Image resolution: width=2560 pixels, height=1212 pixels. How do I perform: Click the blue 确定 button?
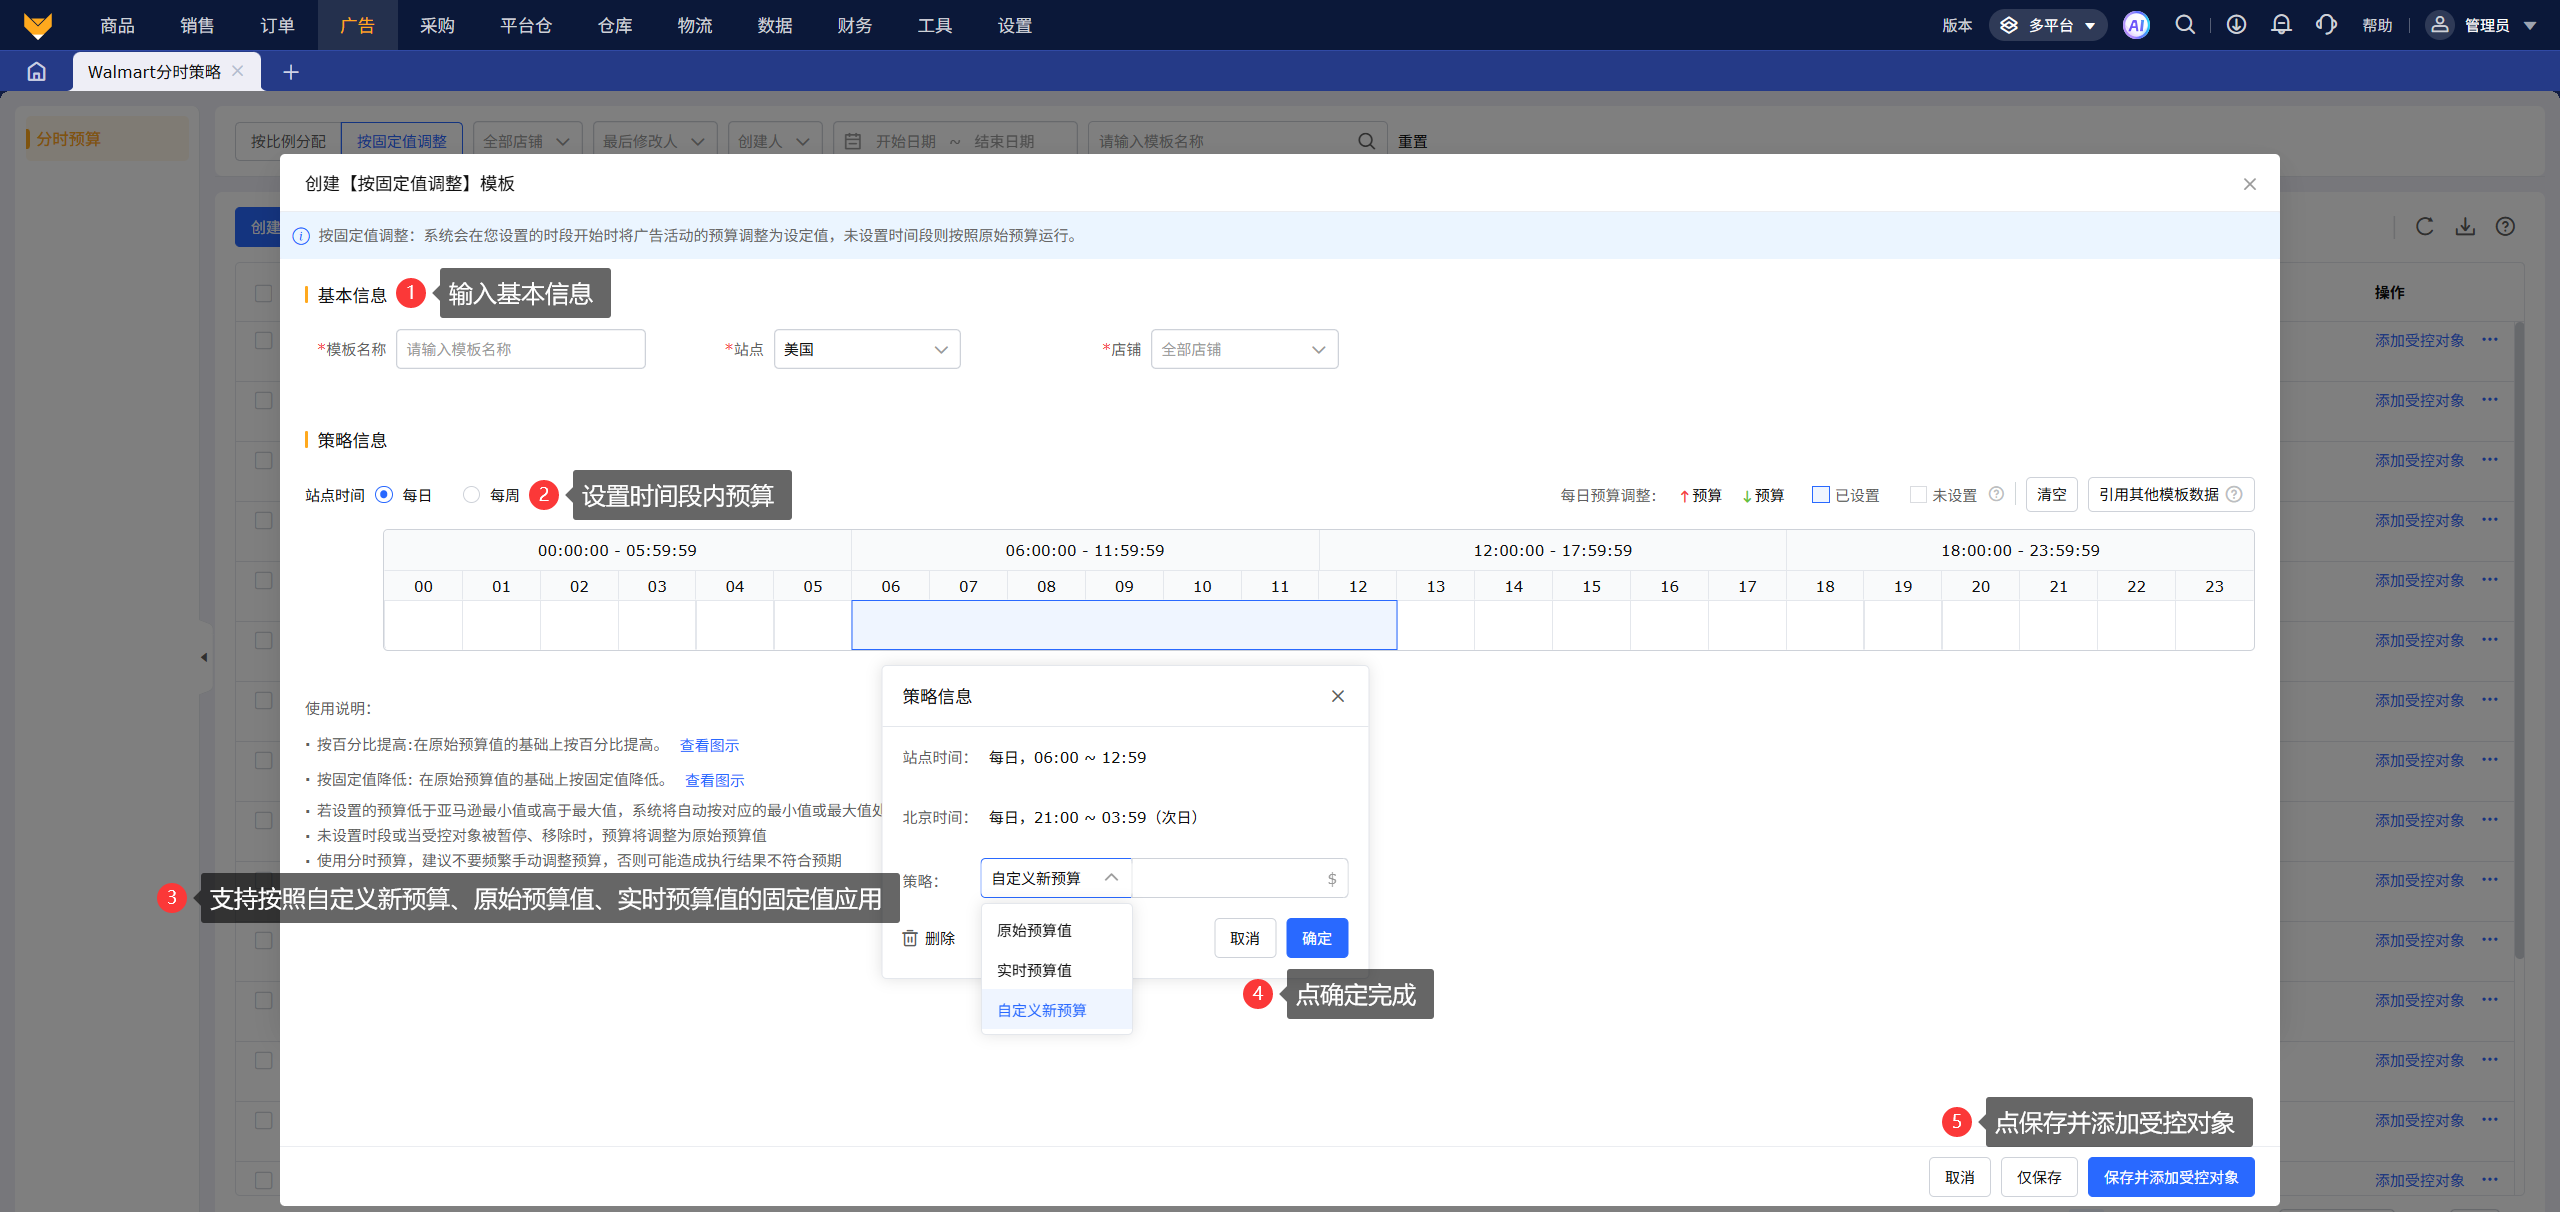pos(1316,938)
